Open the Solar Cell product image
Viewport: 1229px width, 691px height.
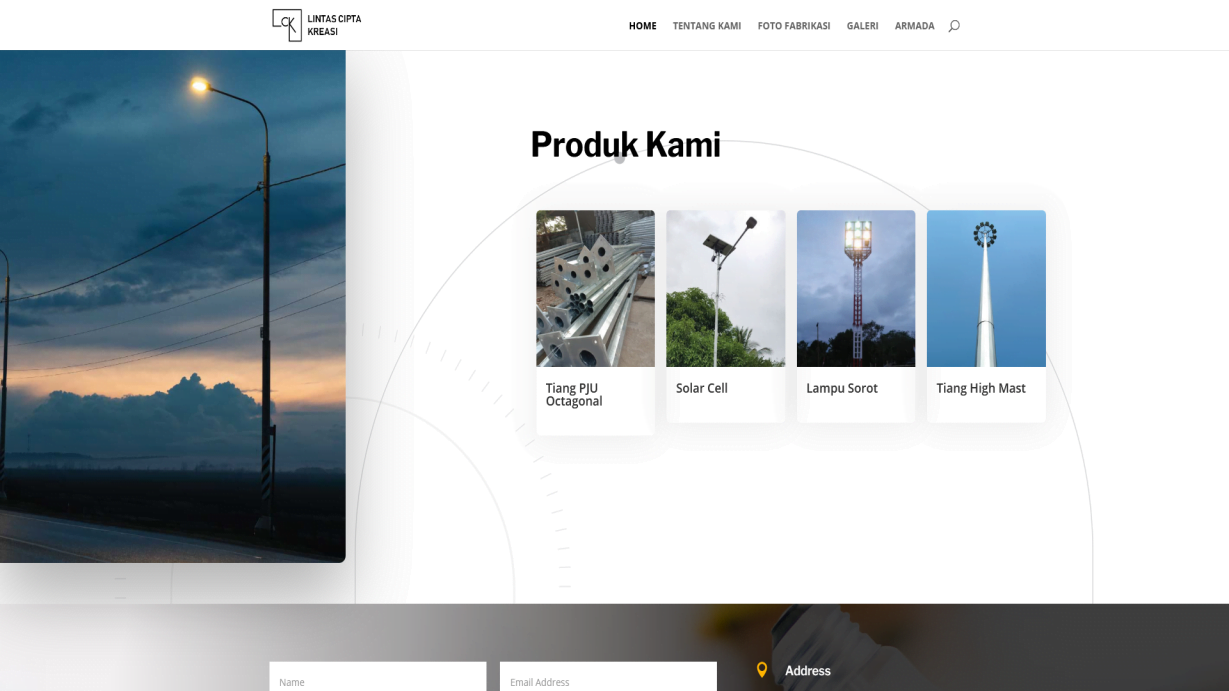726,288
